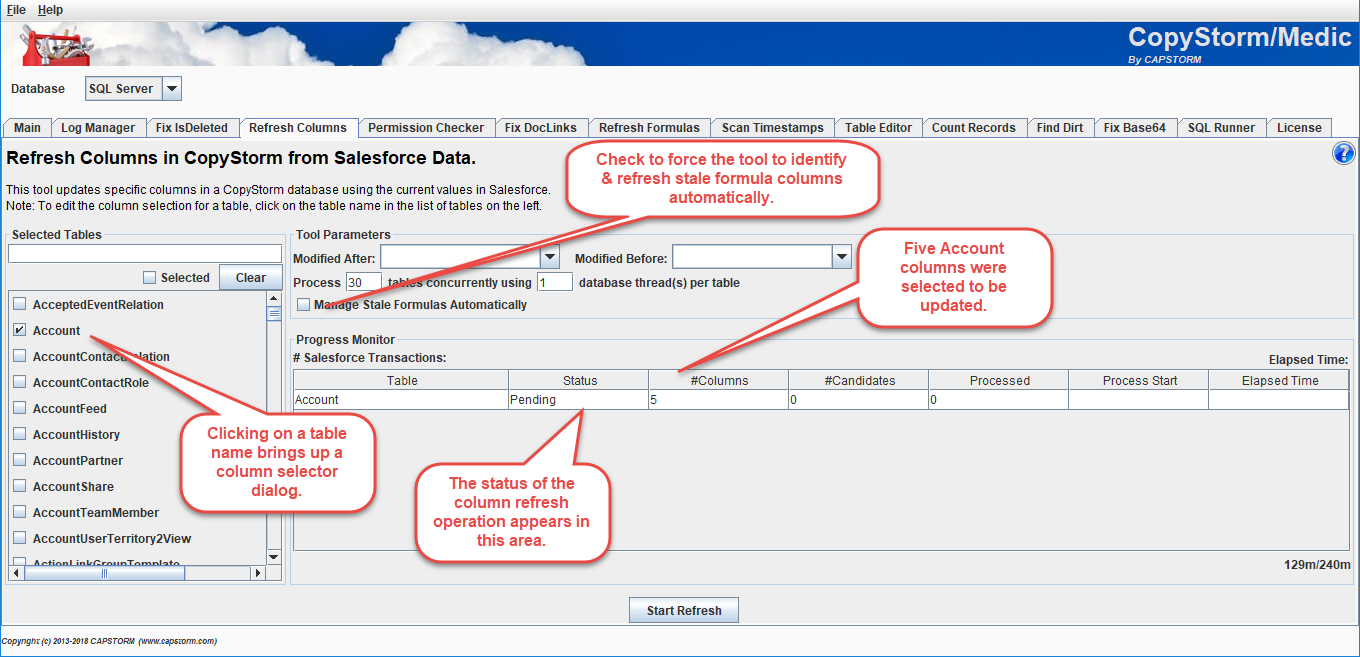This screenshot has height=657, width=1360.
Task: Click the Pending status cell
Action: click(x=579, y=400)
